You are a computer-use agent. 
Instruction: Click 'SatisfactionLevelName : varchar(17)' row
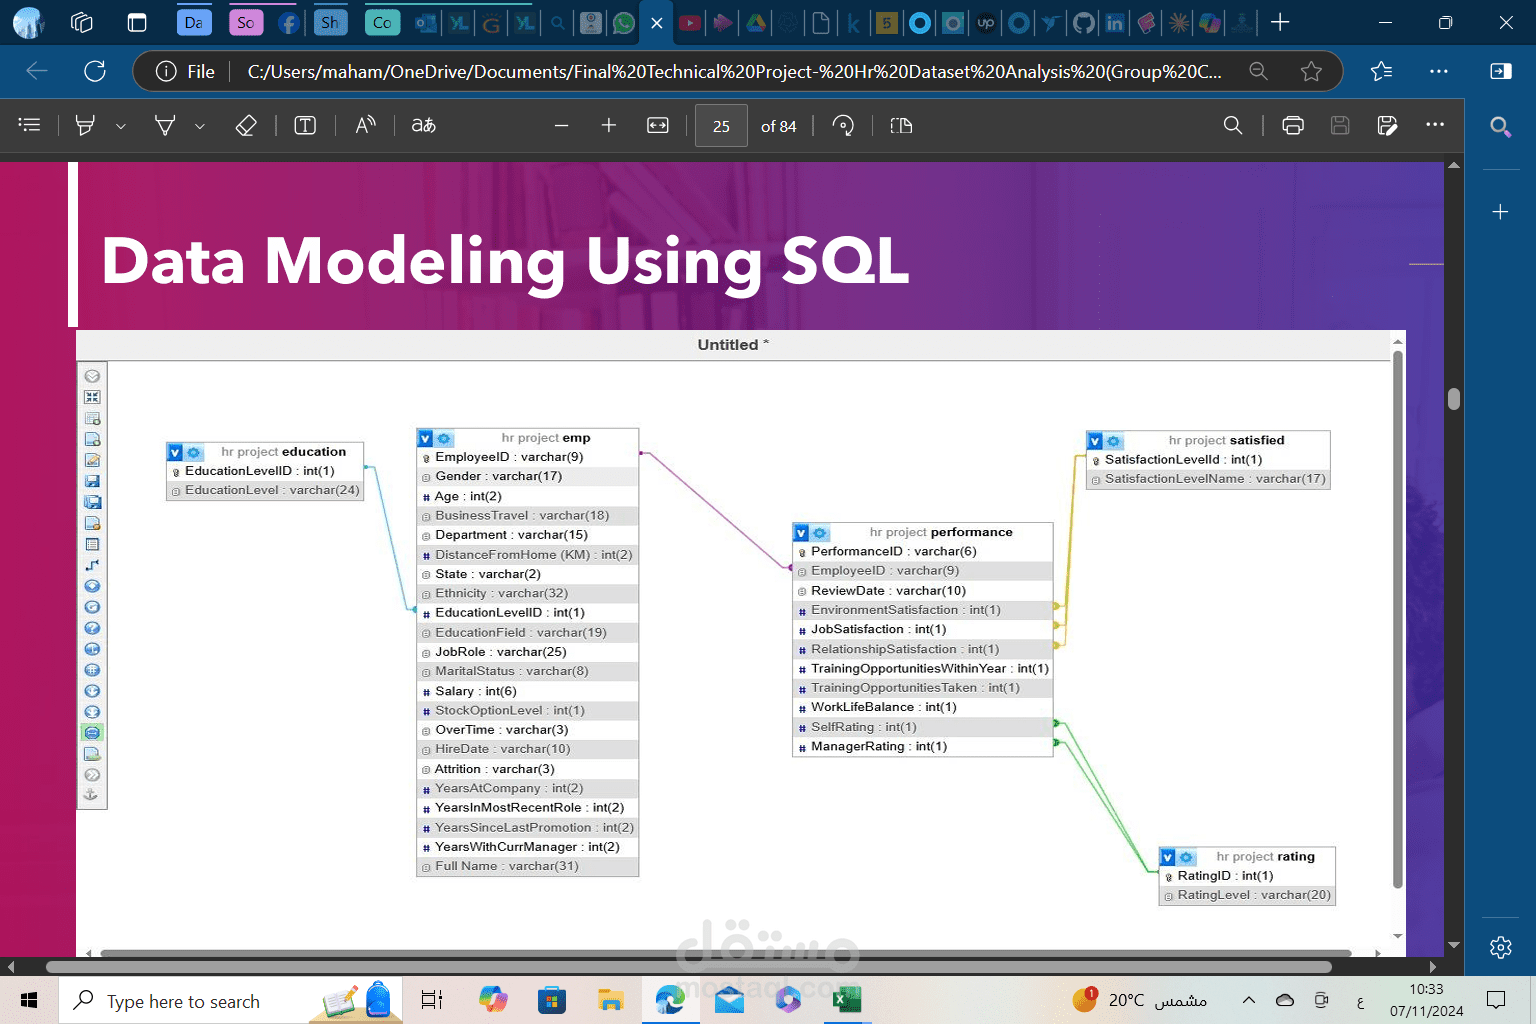(1208, 479)
